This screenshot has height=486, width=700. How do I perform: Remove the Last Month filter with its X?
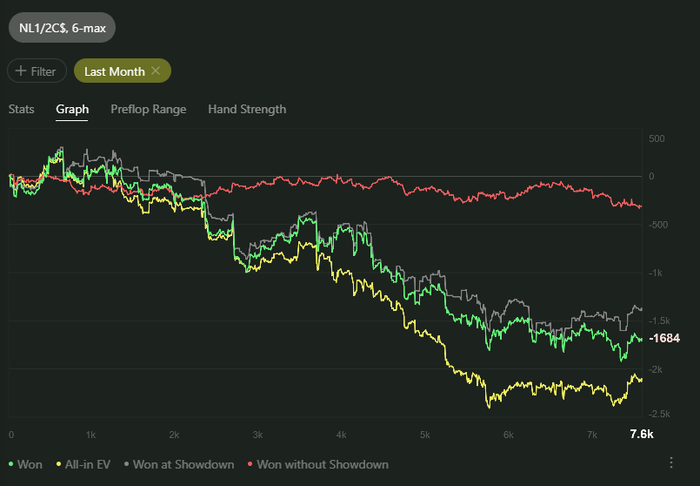(156, 71)
